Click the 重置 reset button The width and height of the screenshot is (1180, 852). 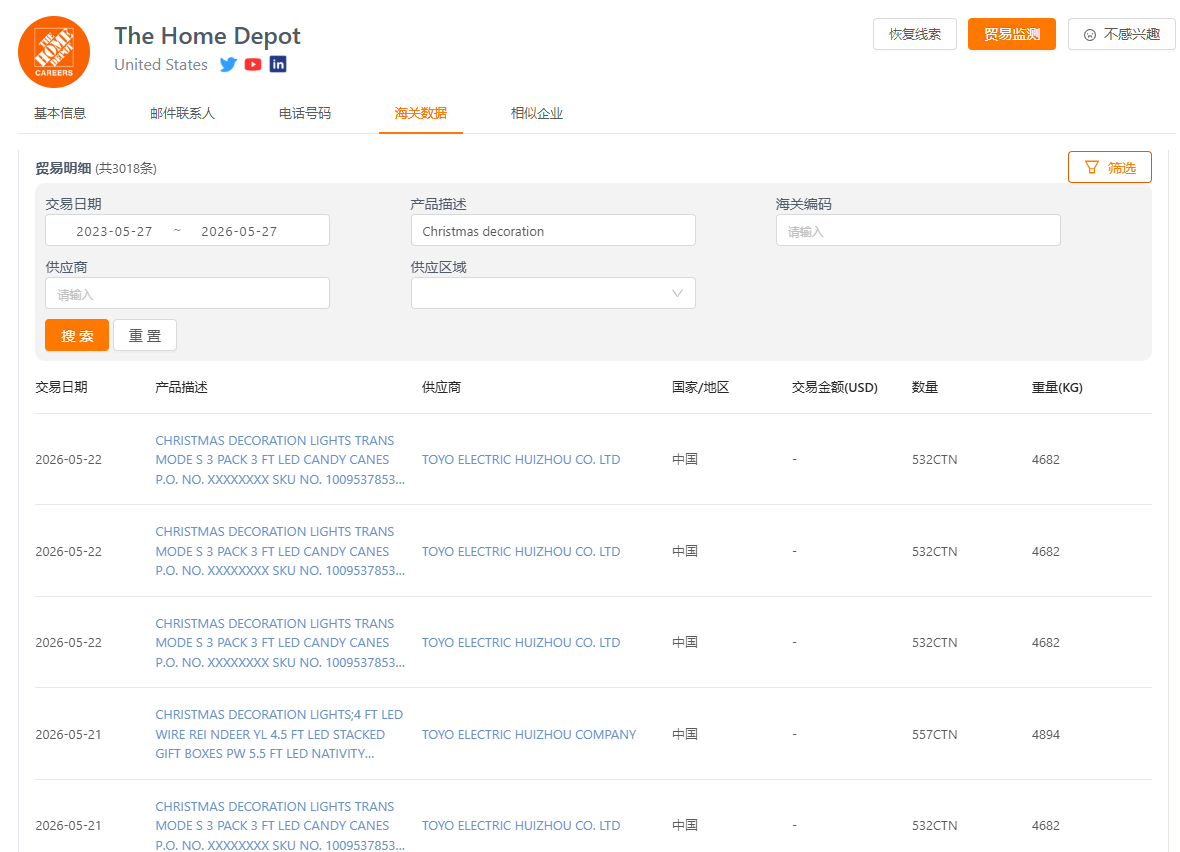click(x=145, y=336)
